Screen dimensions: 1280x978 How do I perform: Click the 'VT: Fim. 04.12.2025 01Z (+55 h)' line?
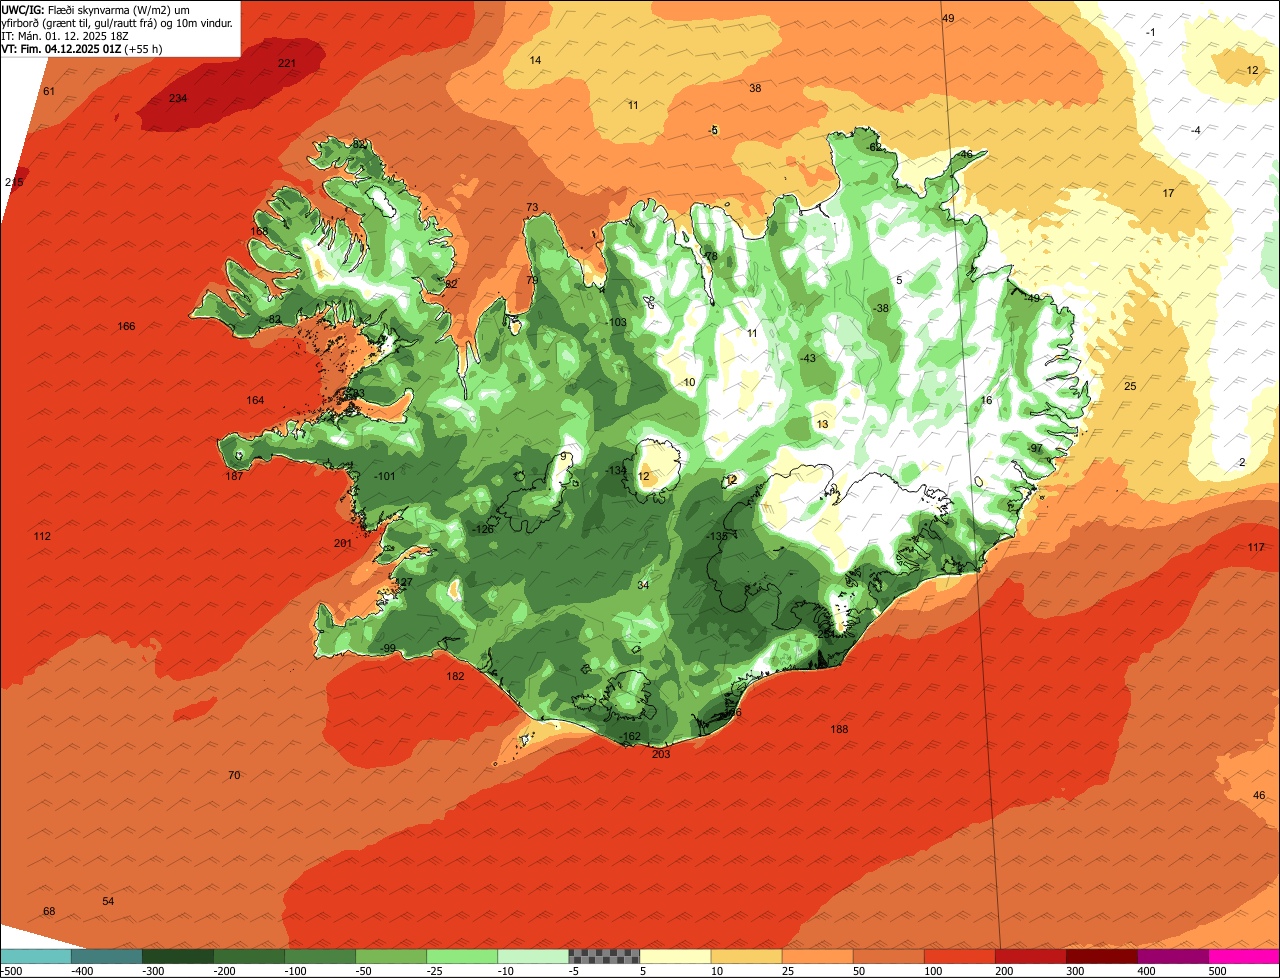tap(82, 48)
